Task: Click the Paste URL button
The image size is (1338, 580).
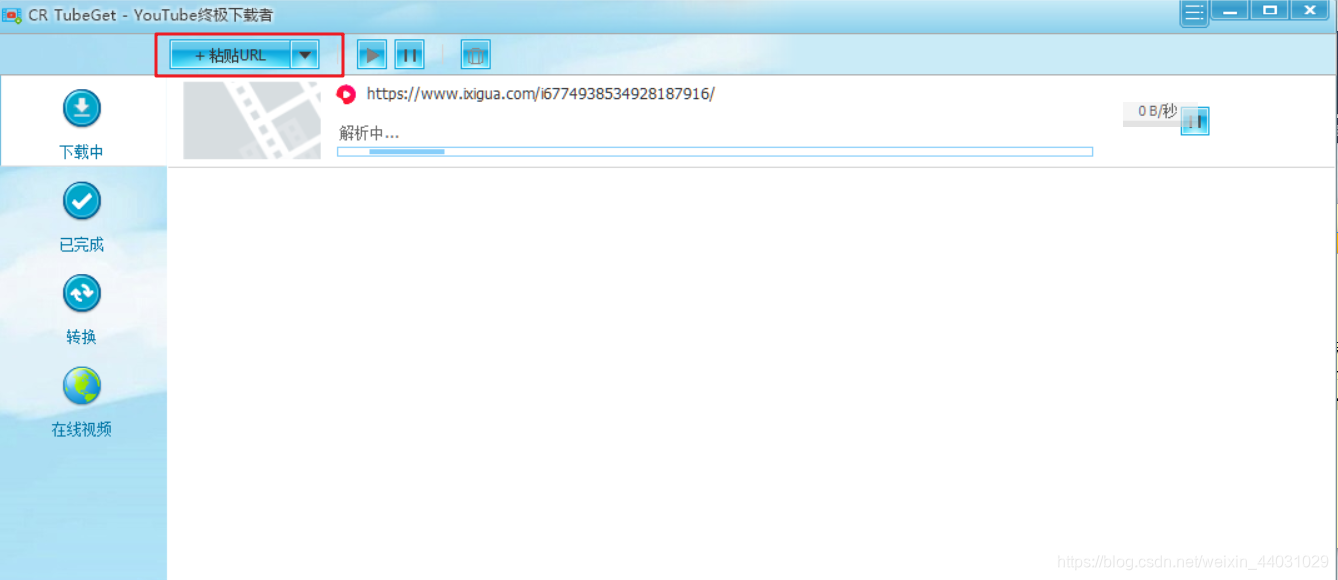Action: [231, 55]
